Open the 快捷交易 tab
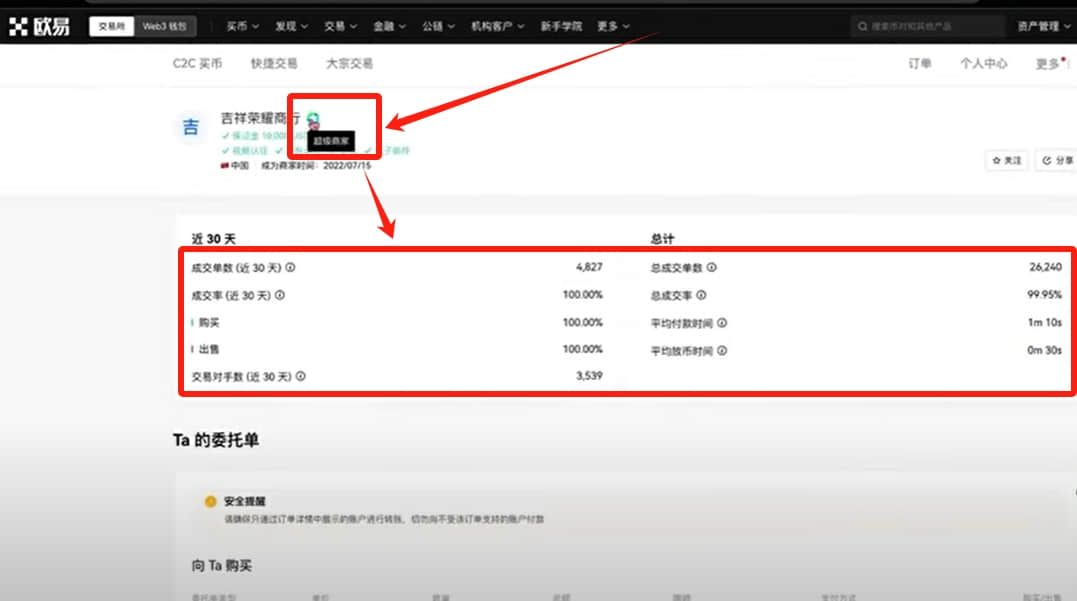The height and width of the screenshot is (601, 1077). coord(274,63)
